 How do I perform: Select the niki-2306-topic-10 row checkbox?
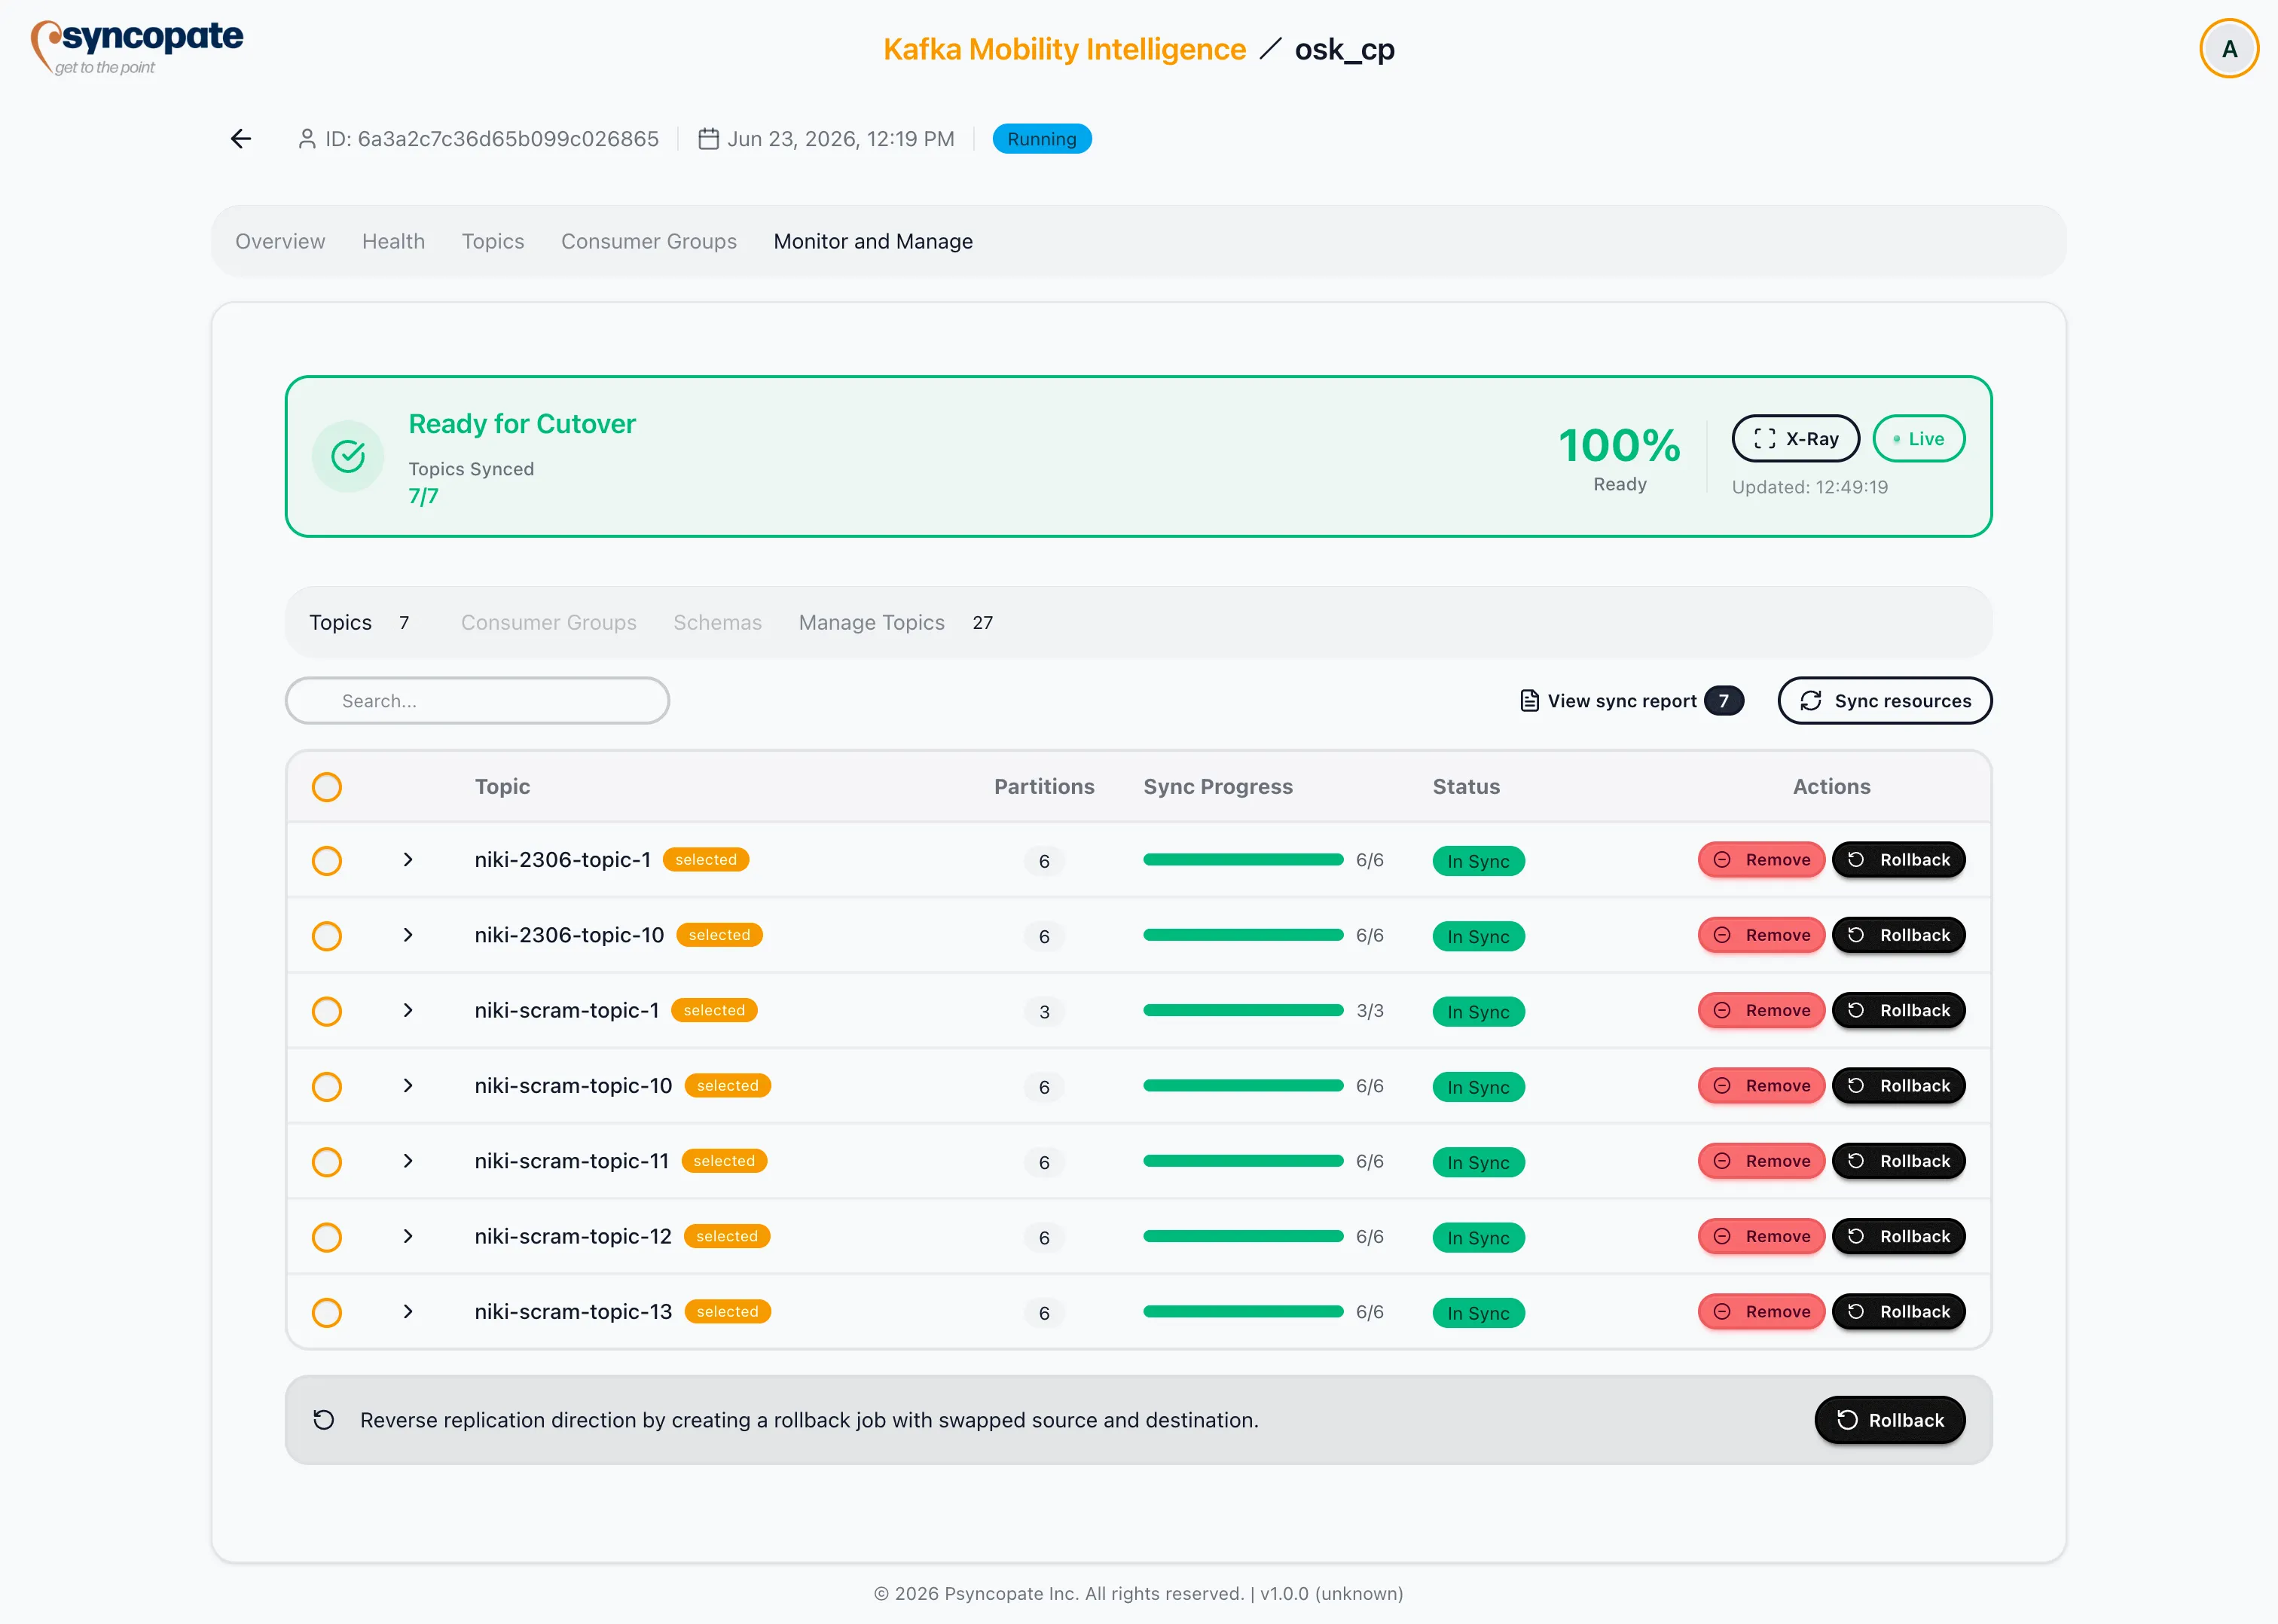pyautogui.click(x=327, y=936)
